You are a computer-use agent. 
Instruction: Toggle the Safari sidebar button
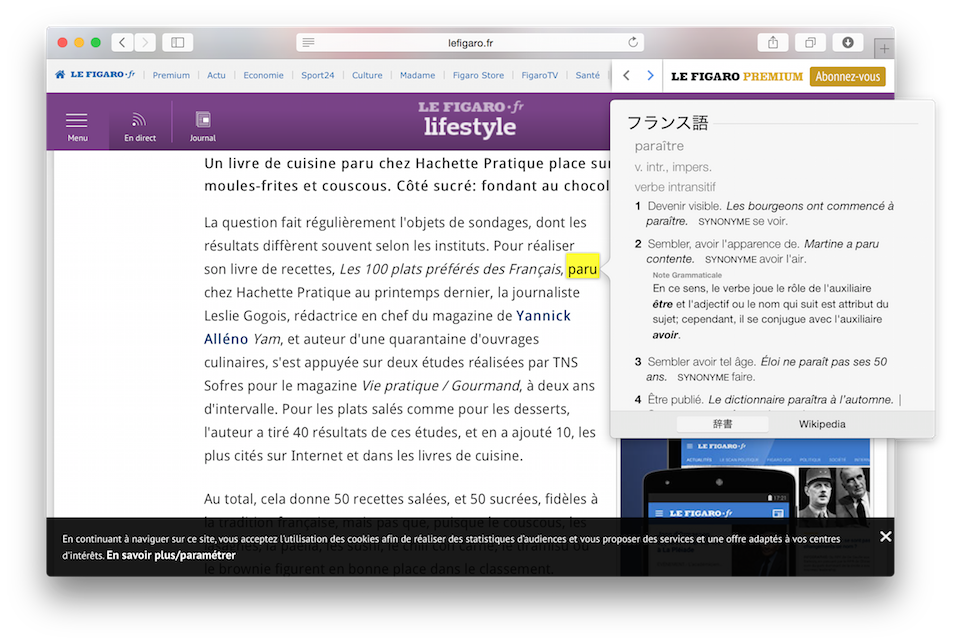click(178, 42)
